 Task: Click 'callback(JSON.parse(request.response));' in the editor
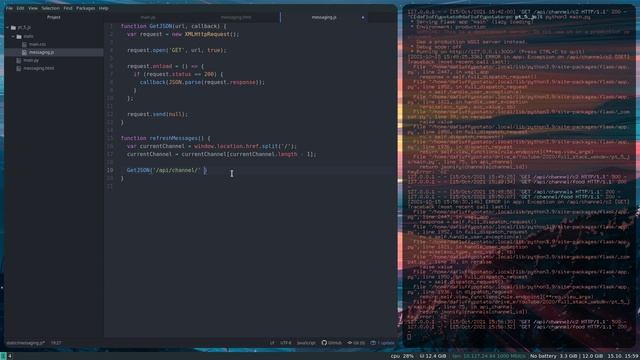pos(202,82)
